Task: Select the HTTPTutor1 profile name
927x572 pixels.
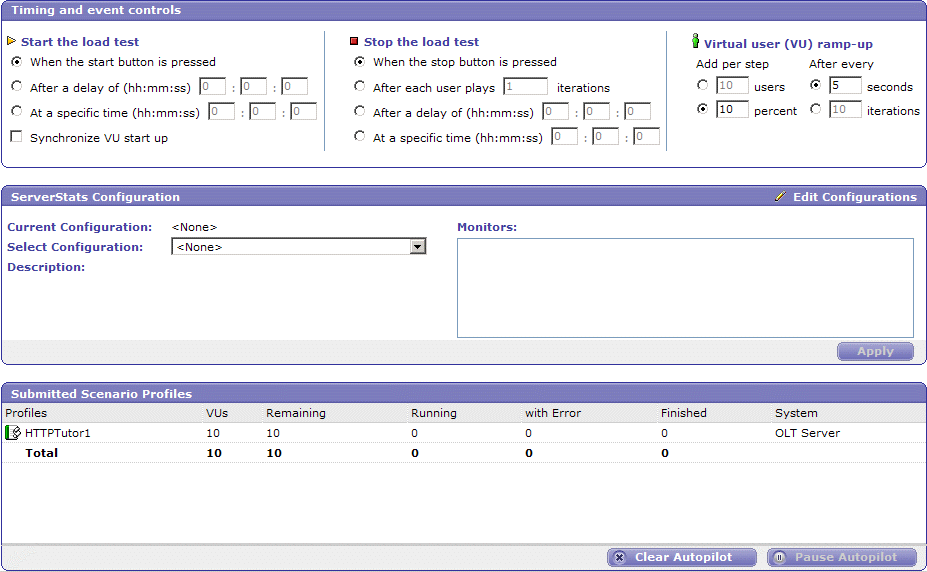Action: 57,433
